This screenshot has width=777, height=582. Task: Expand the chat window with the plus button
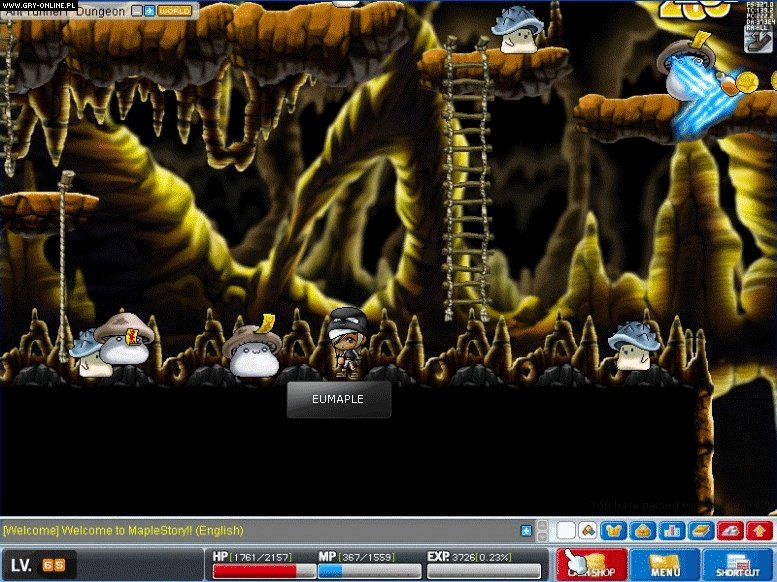527,530
